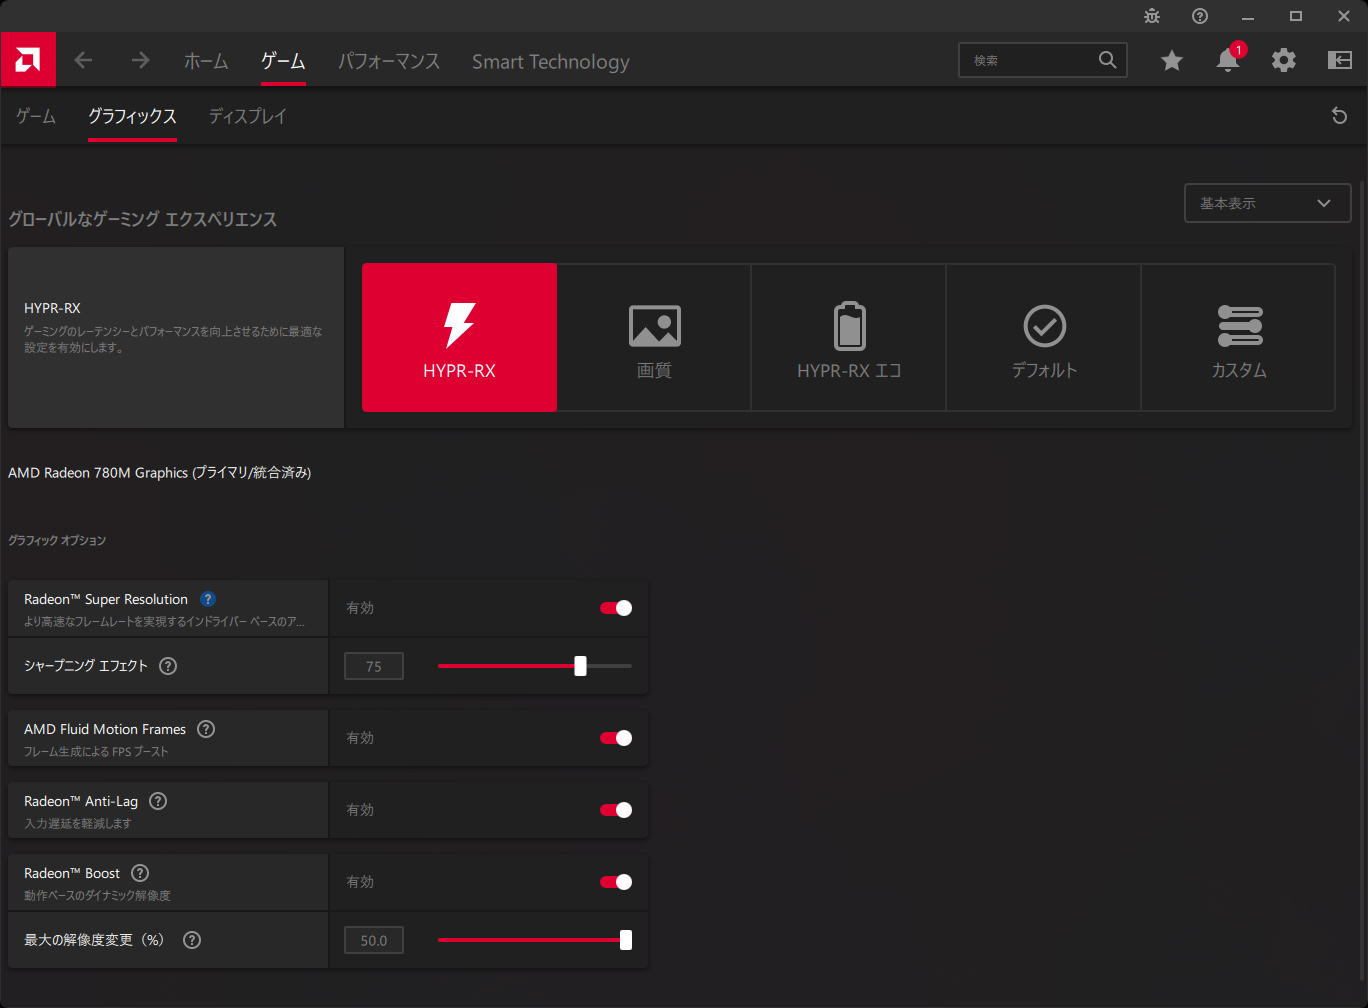This screenshot has height=1008, width=1368.
Task: Toggle Radeon Super Resolution switch
Action: [x=616, y=608]
